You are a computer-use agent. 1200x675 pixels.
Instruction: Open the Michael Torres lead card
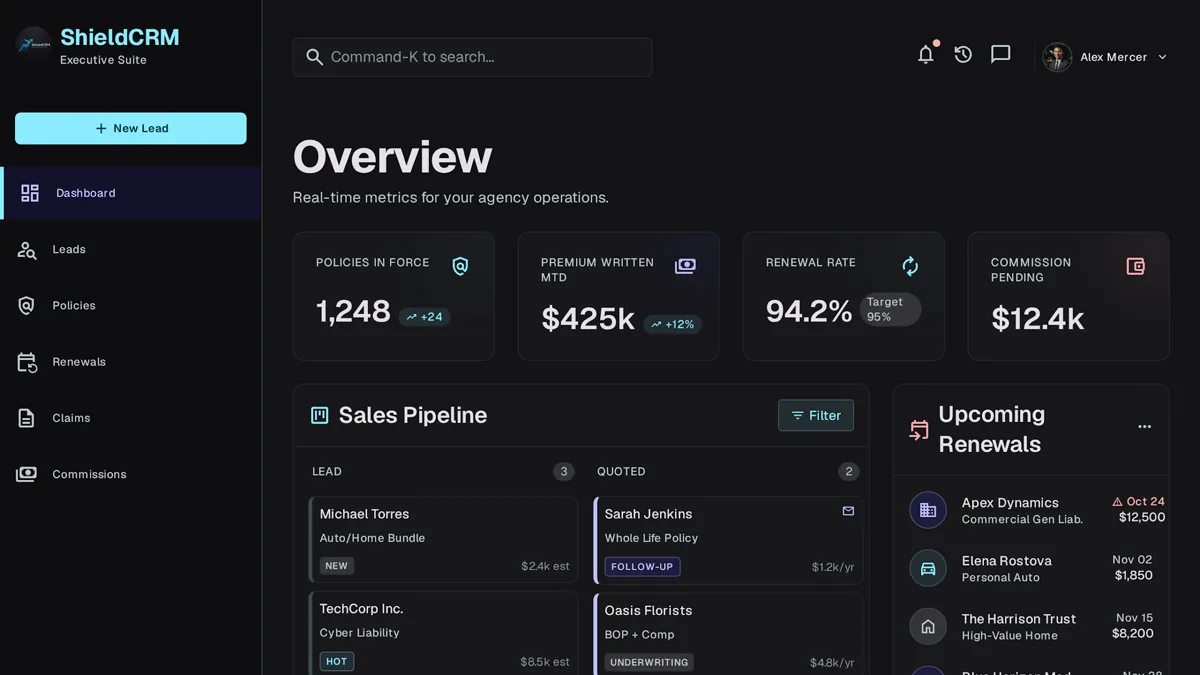pos(443,540)
